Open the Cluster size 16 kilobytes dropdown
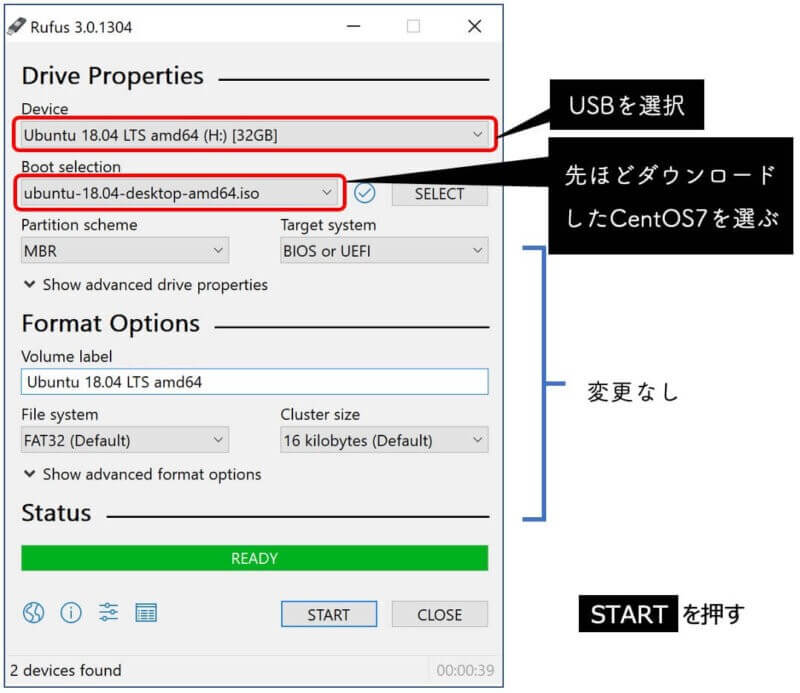This screenshot has width=800, height=693. coord(384,440)
